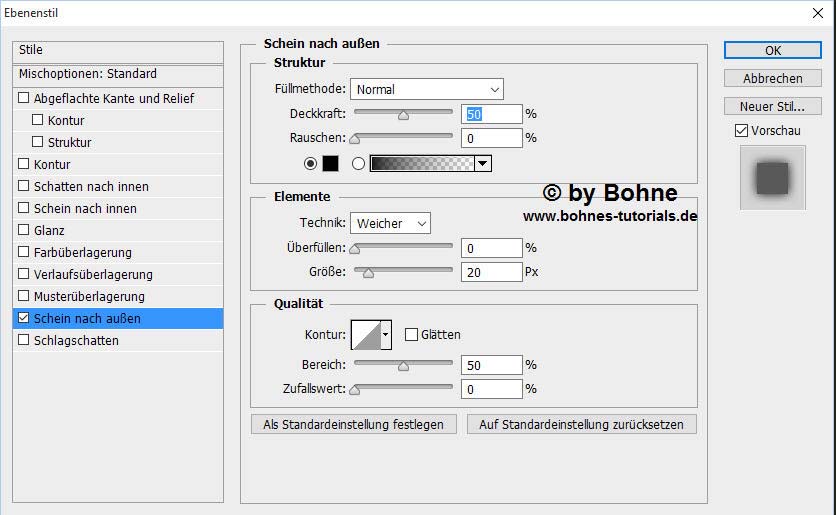Click the Größe value input field
The width and height of the screenshot is (836, 515).
(491, 272)
